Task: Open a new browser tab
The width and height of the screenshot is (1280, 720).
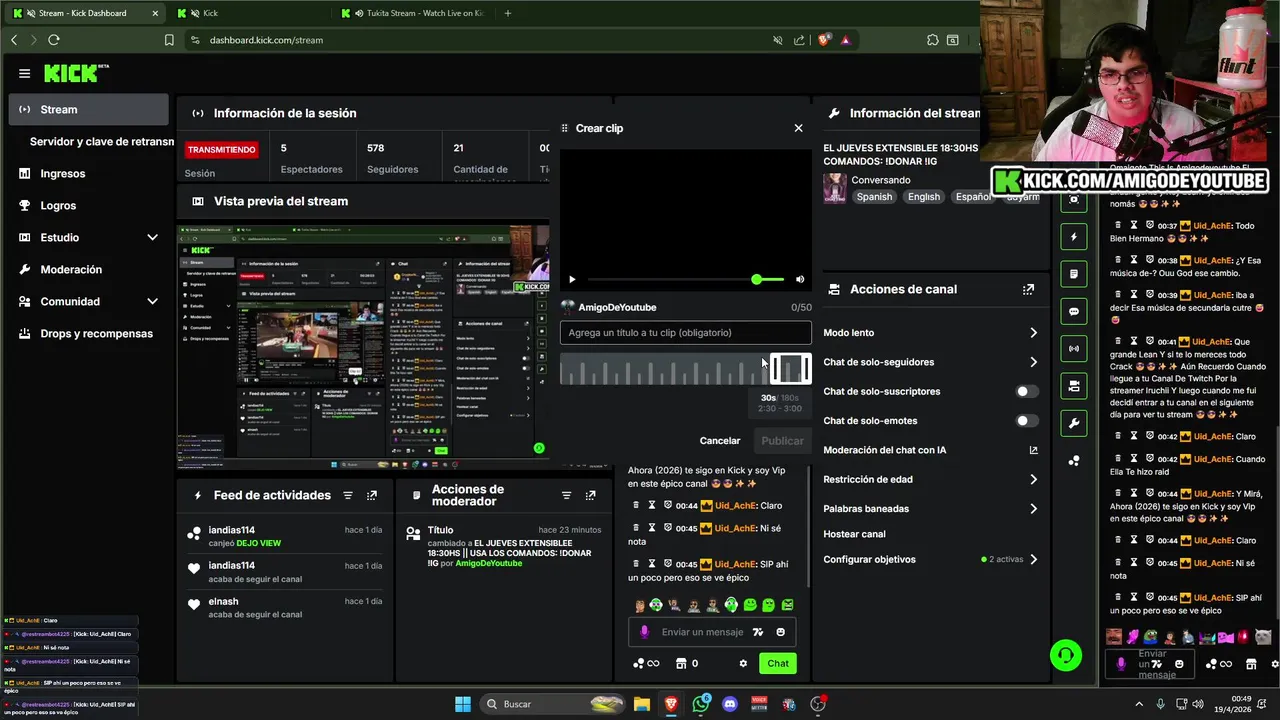Action: (508, 13)
